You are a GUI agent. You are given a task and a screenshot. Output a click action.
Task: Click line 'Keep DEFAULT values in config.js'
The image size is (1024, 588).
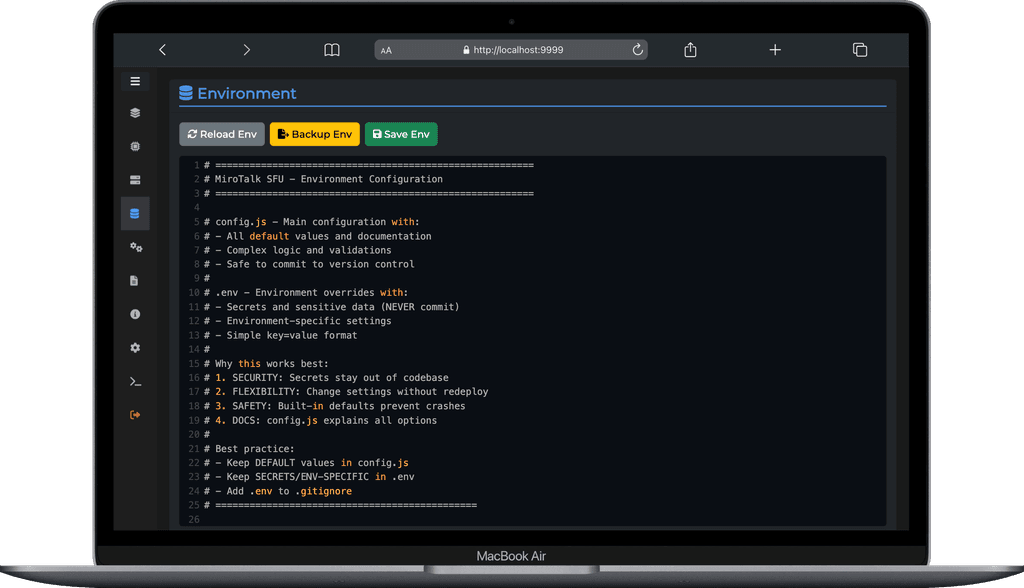(317, 463)
